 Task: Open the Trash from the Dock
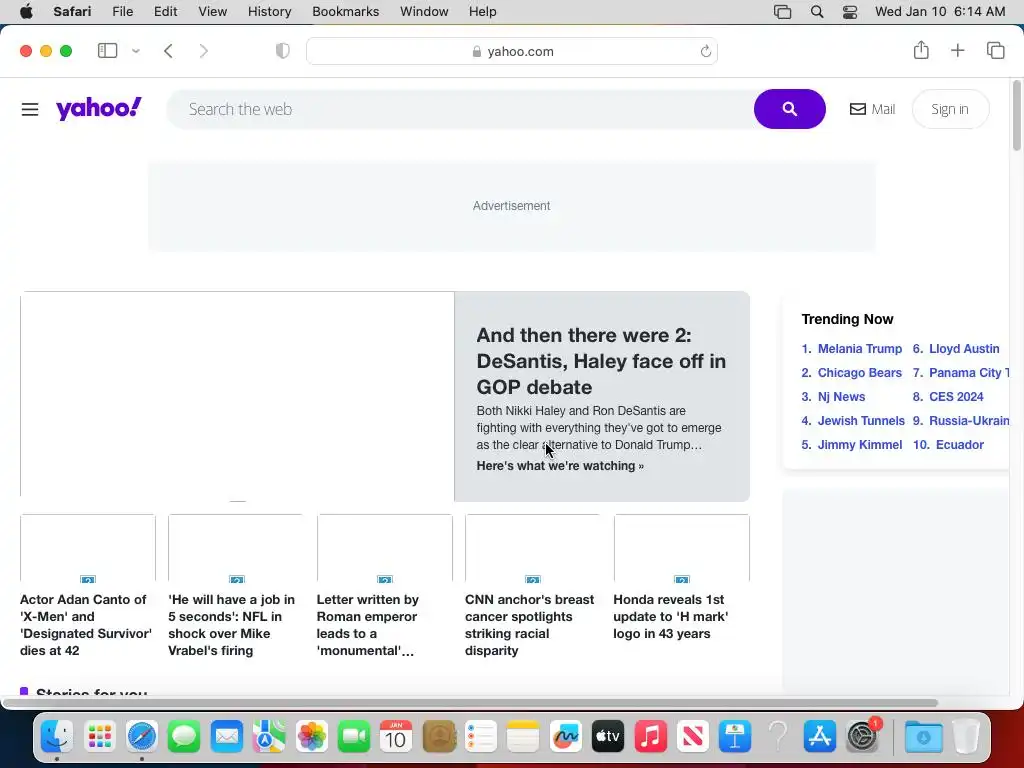point(966,737)
